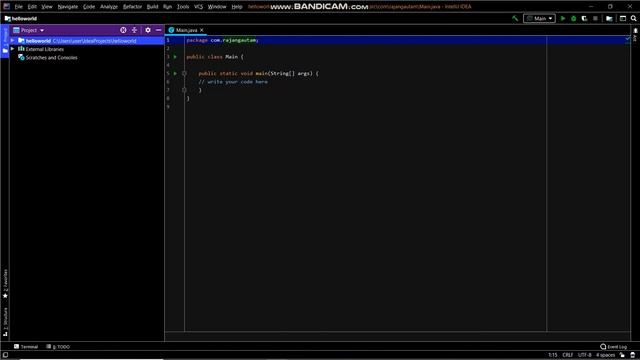Open the Navigate menu
This screenshot has height=360, width=640.
(68, 7)
